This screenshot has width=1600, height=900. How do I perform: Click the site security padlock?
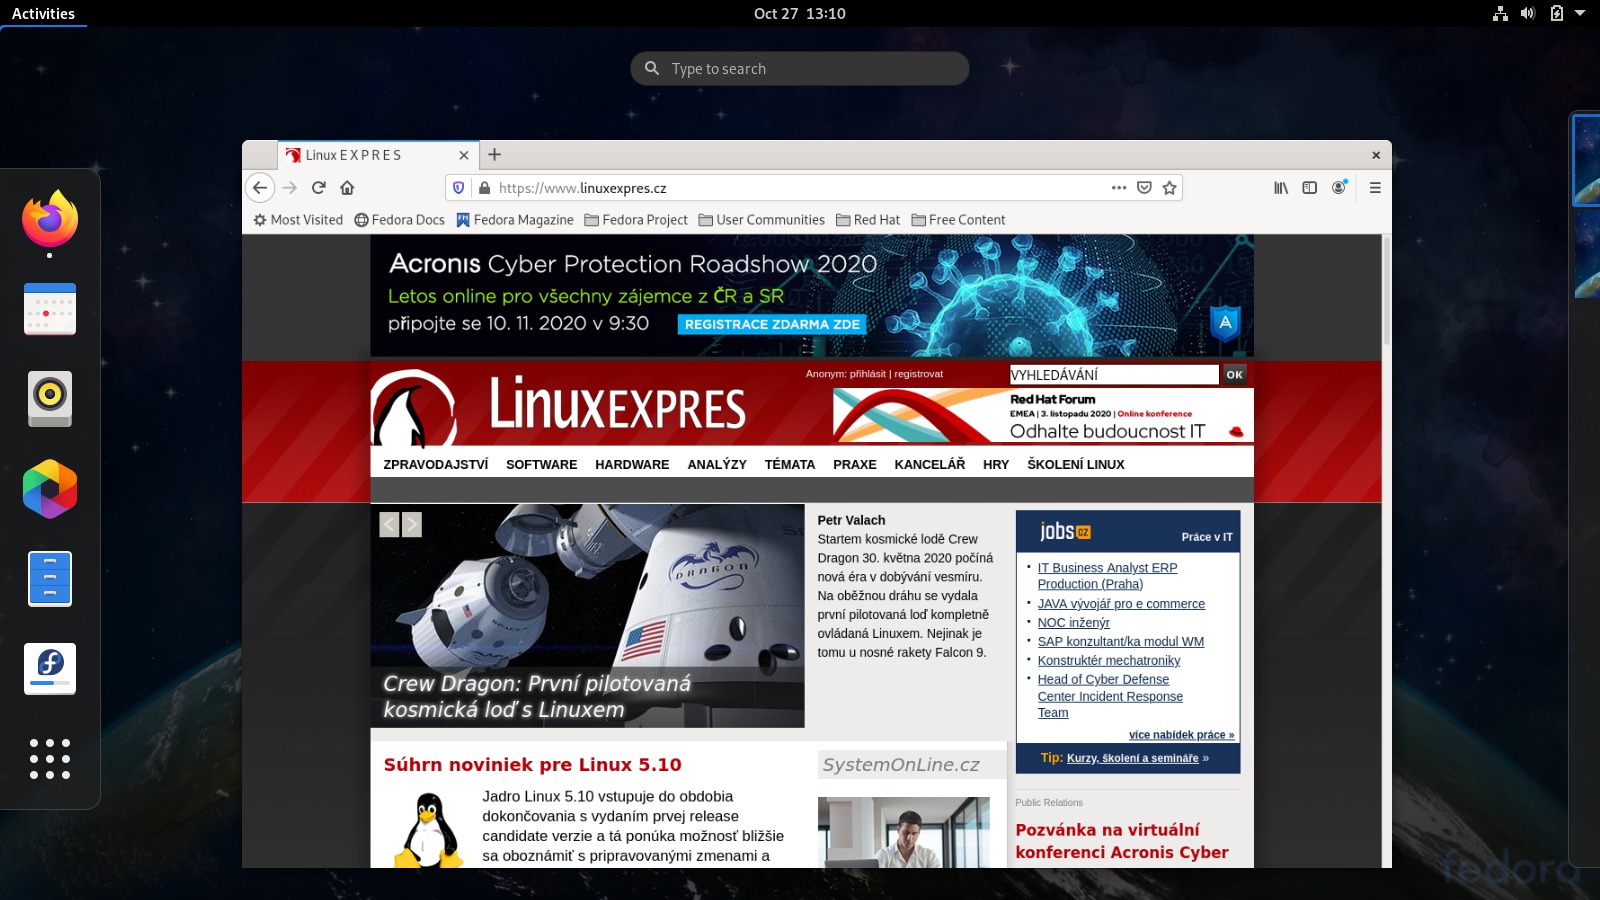click(485, 188)
